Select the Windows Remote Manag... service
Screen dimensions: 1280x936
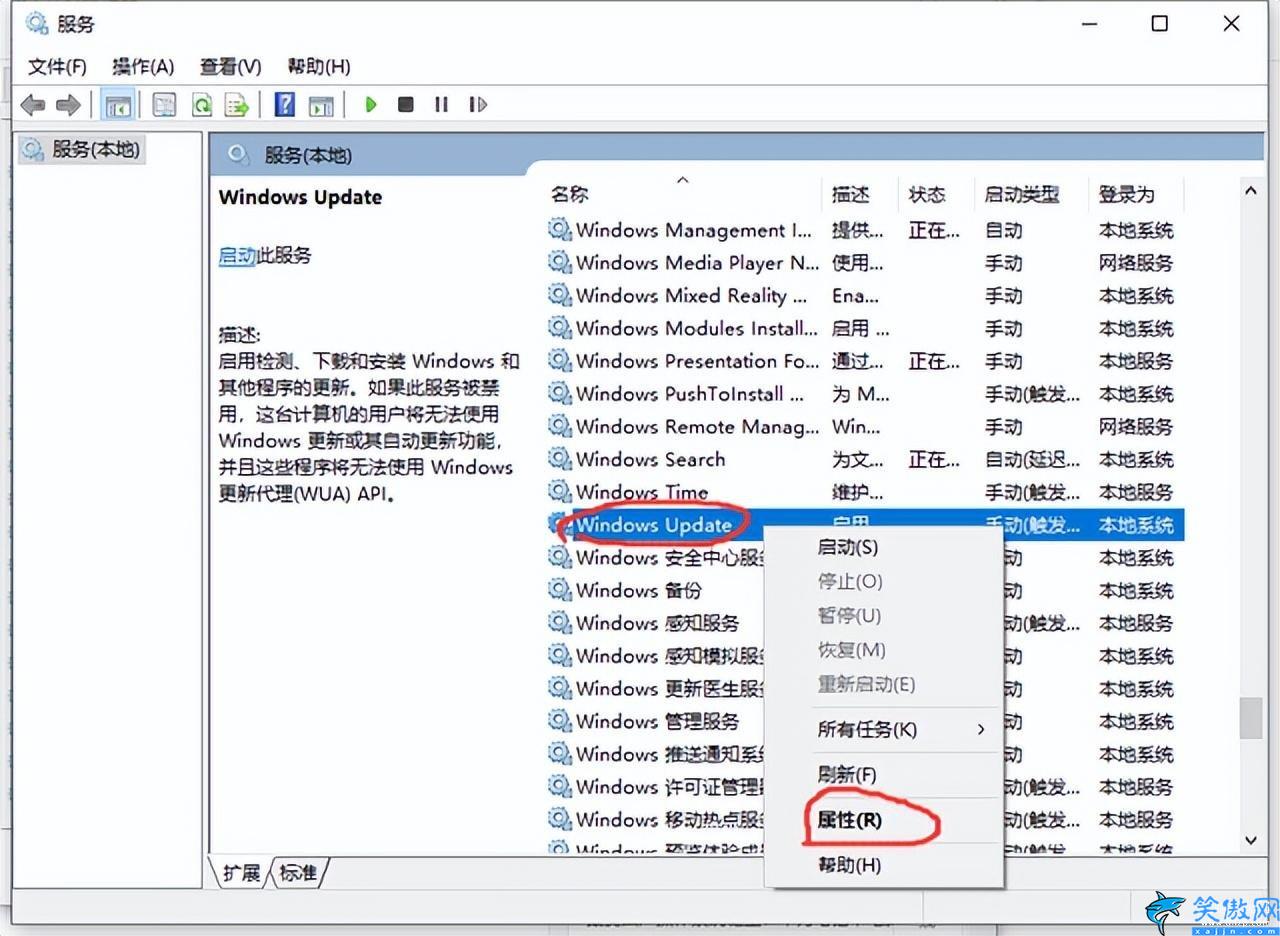865,427
